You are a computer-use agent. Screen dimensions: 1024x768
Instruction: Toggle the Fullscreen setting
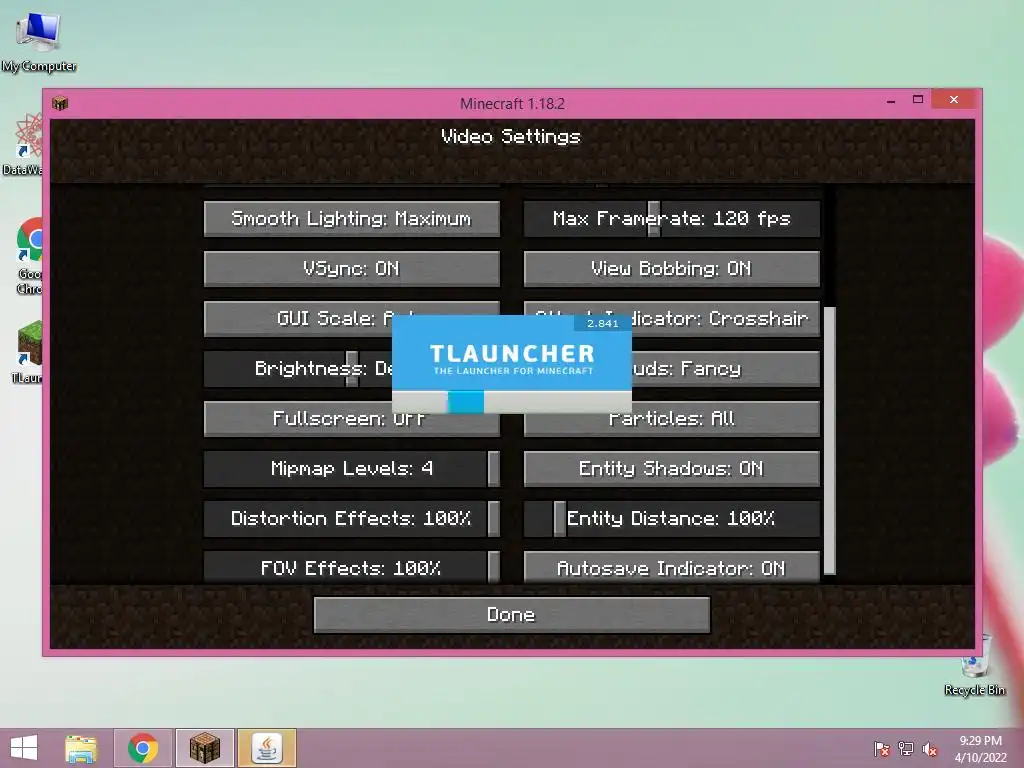351,419
